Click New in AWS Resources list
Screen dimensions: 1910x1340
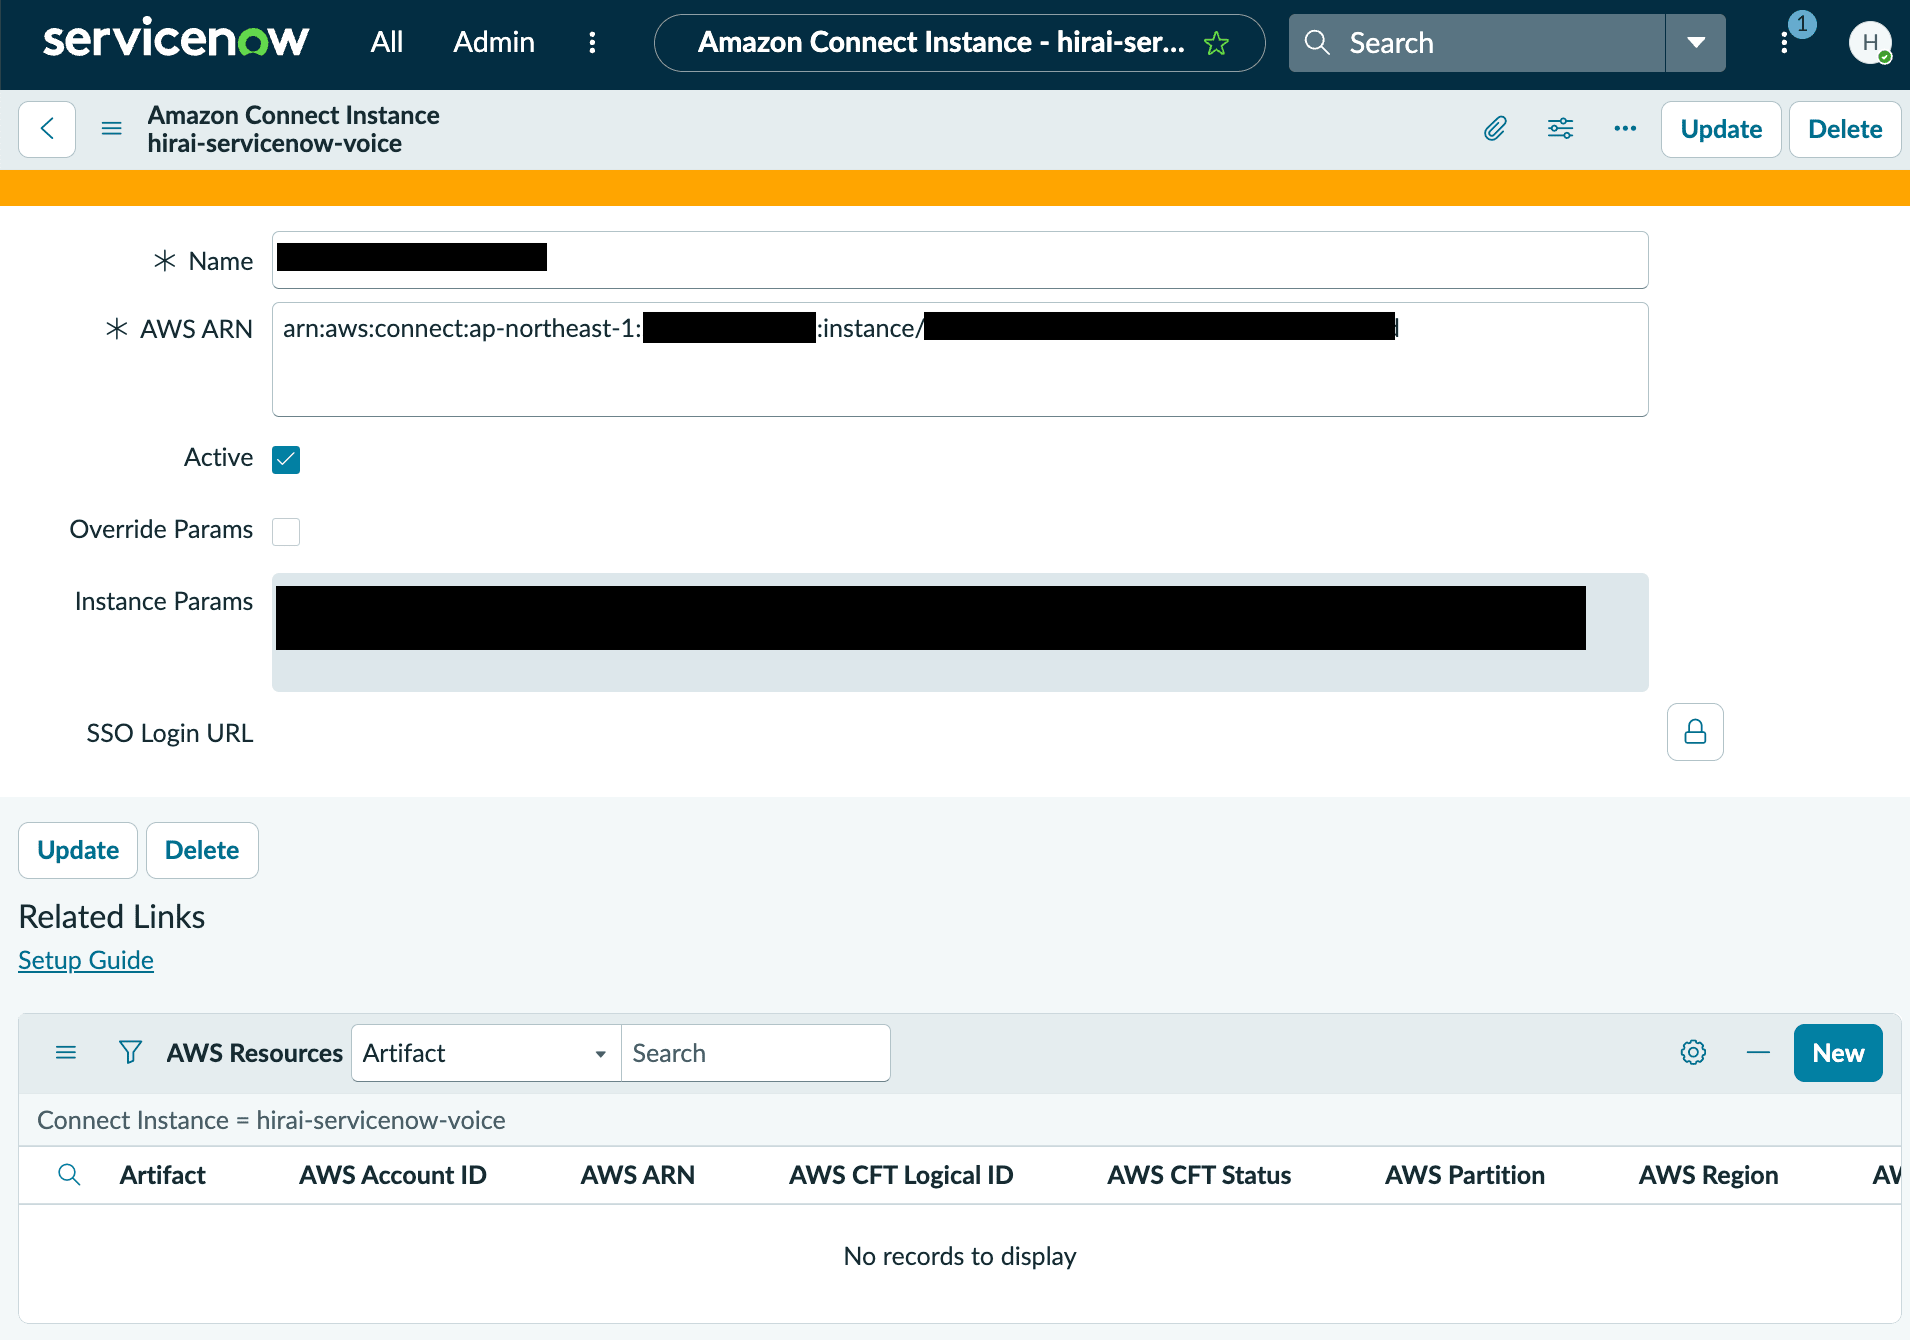[1838, 1053]
